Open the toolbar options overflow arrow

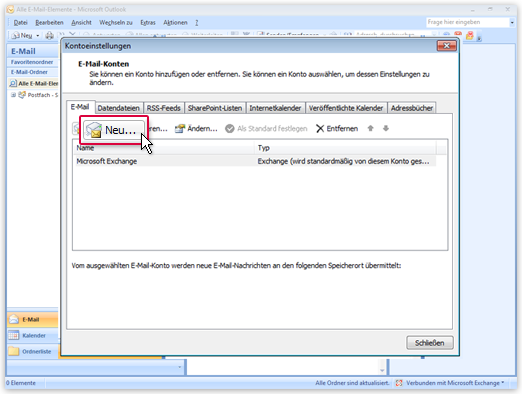(x=479, y=38)
